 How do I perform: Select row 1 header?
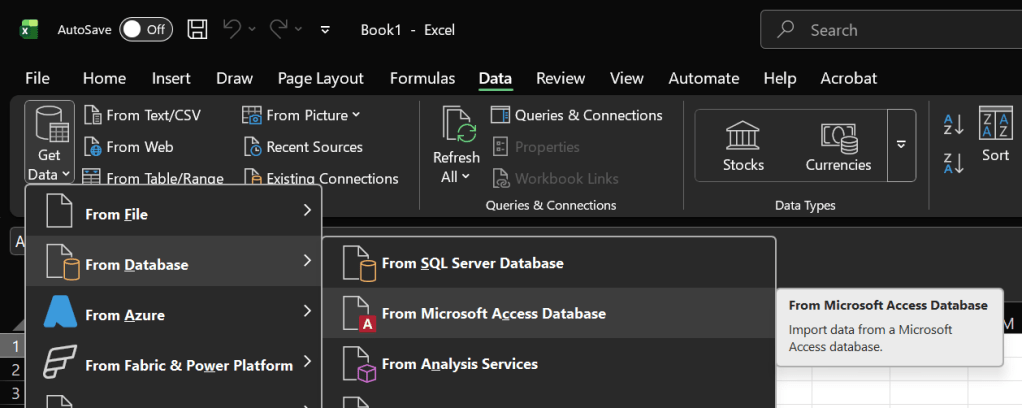click(x=12, y=346)
